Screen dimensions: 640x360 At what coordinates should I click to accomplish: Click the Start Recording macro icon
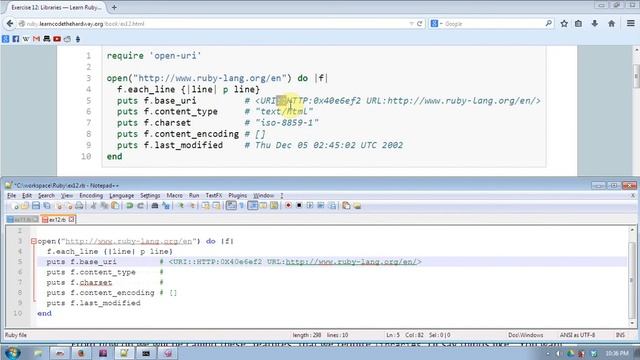(289, 206)
